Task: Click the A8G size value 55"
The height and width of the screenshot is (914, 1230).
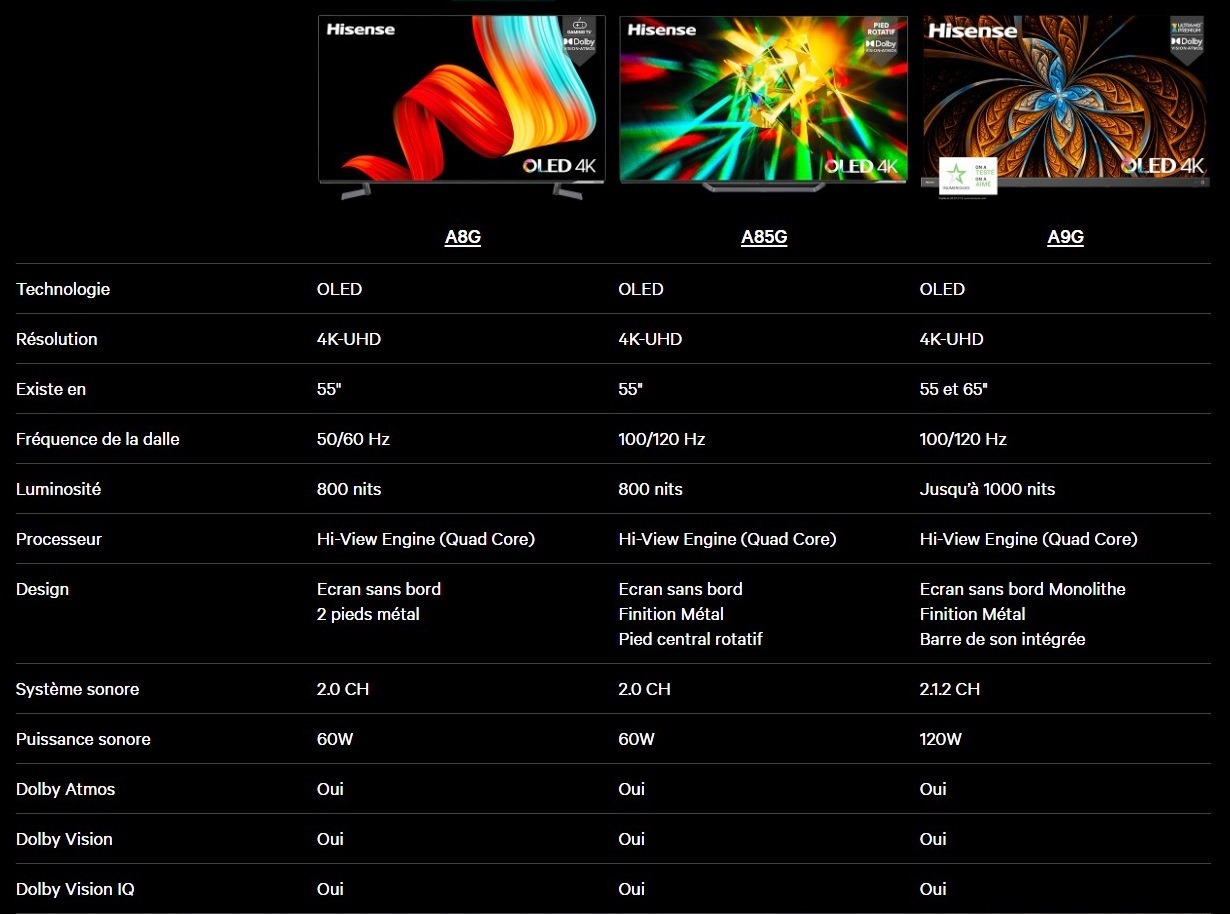Action: tap(329, 389)
